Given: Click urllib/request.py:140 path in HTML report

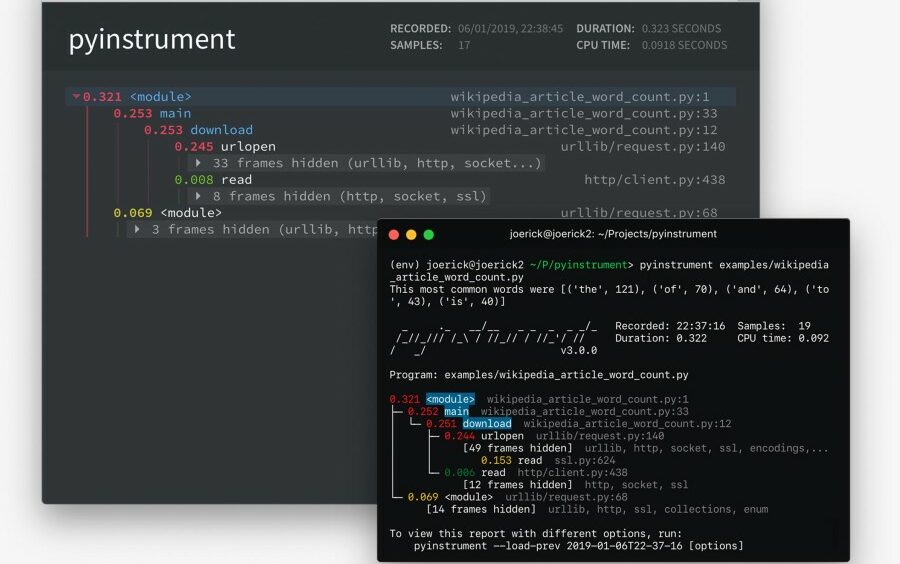Looking at the screenshot, I should tap(643, 146).
